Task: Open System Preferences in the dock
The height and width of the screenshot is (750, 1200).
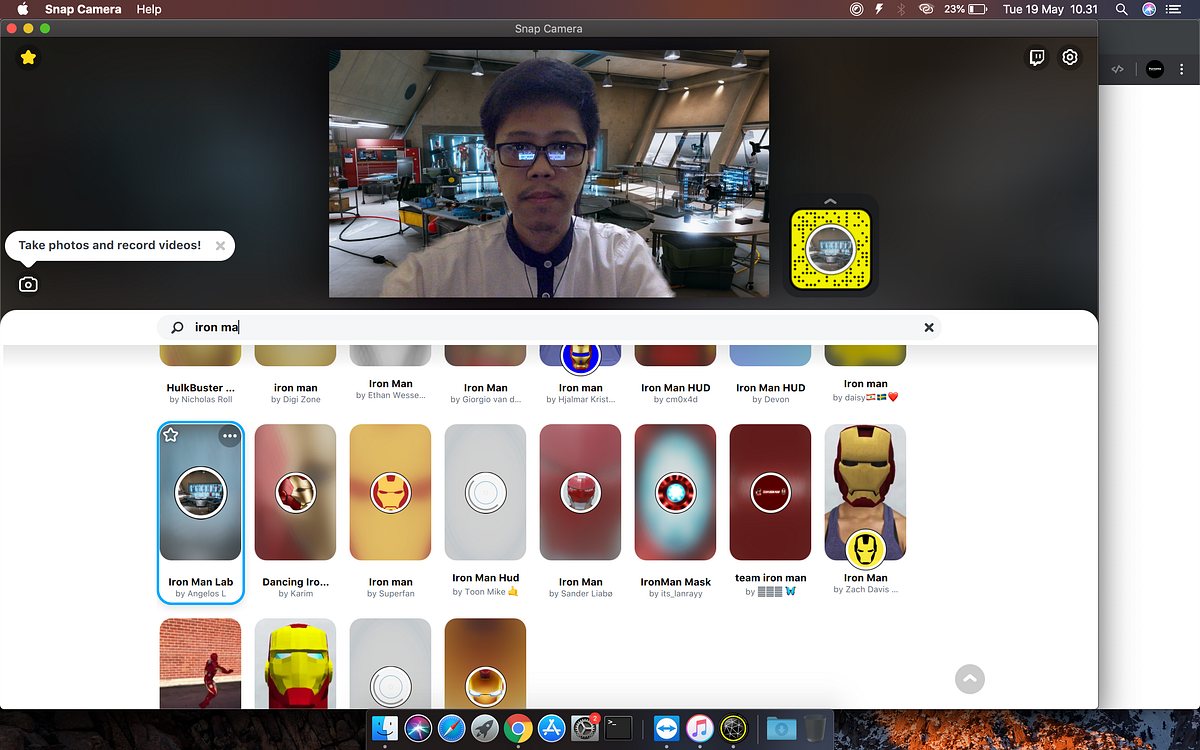Action: [585, 728]
